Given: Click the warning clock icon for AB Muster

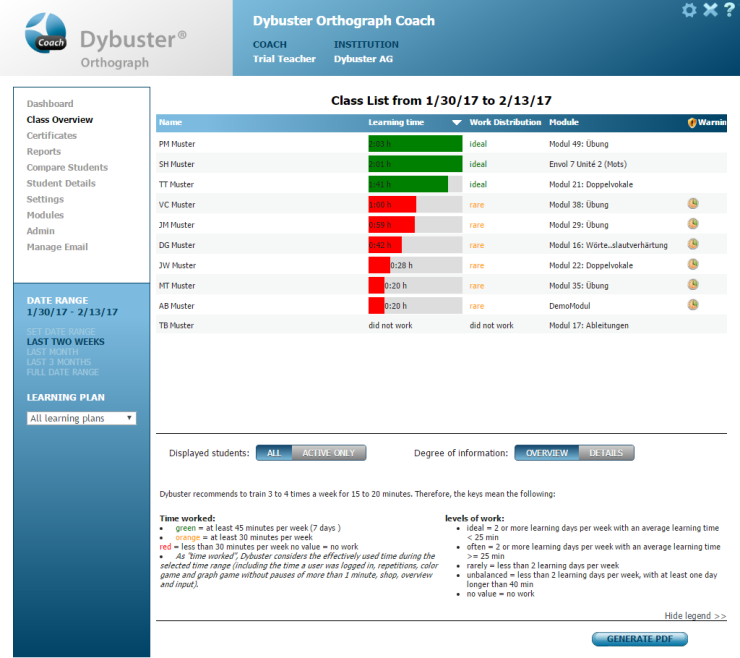Looking at the screenshot, I should coord(693,305).
